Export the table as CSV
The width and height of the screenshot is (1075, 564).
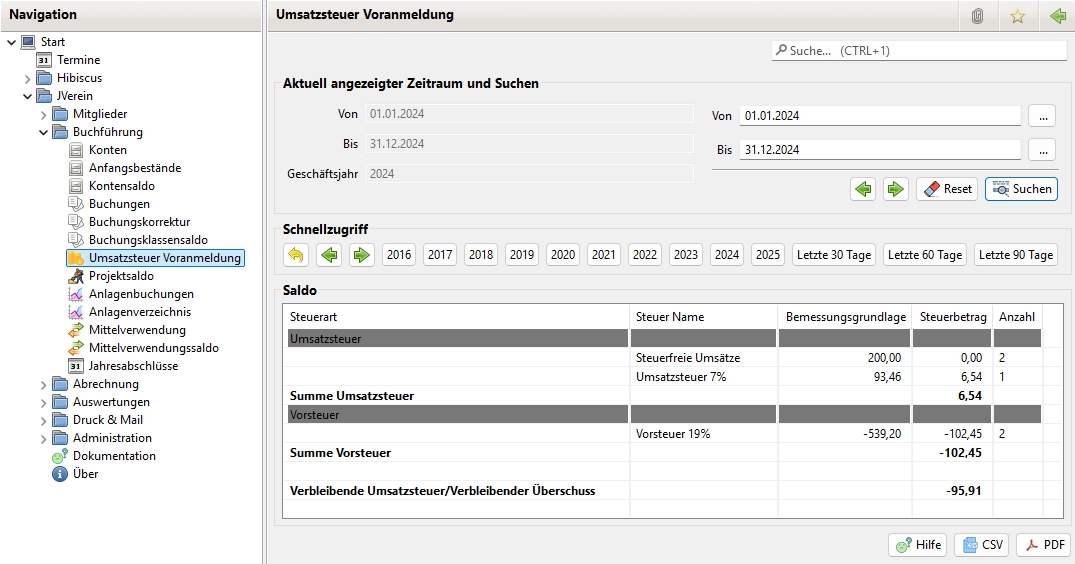[981, 545]
